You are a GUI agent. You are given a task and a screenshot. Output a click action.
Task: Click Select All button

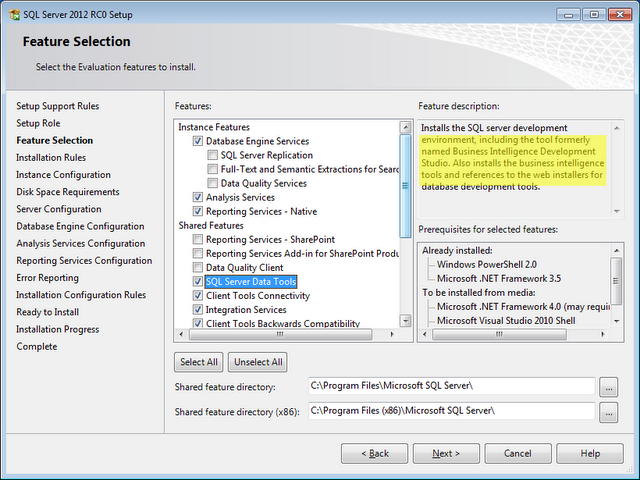click(199, 362)
